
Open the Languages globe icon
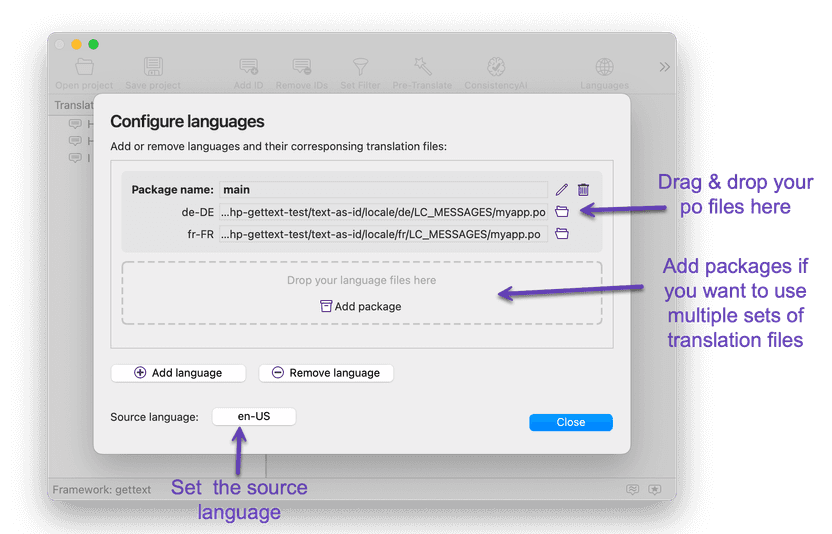pos(604,67)
